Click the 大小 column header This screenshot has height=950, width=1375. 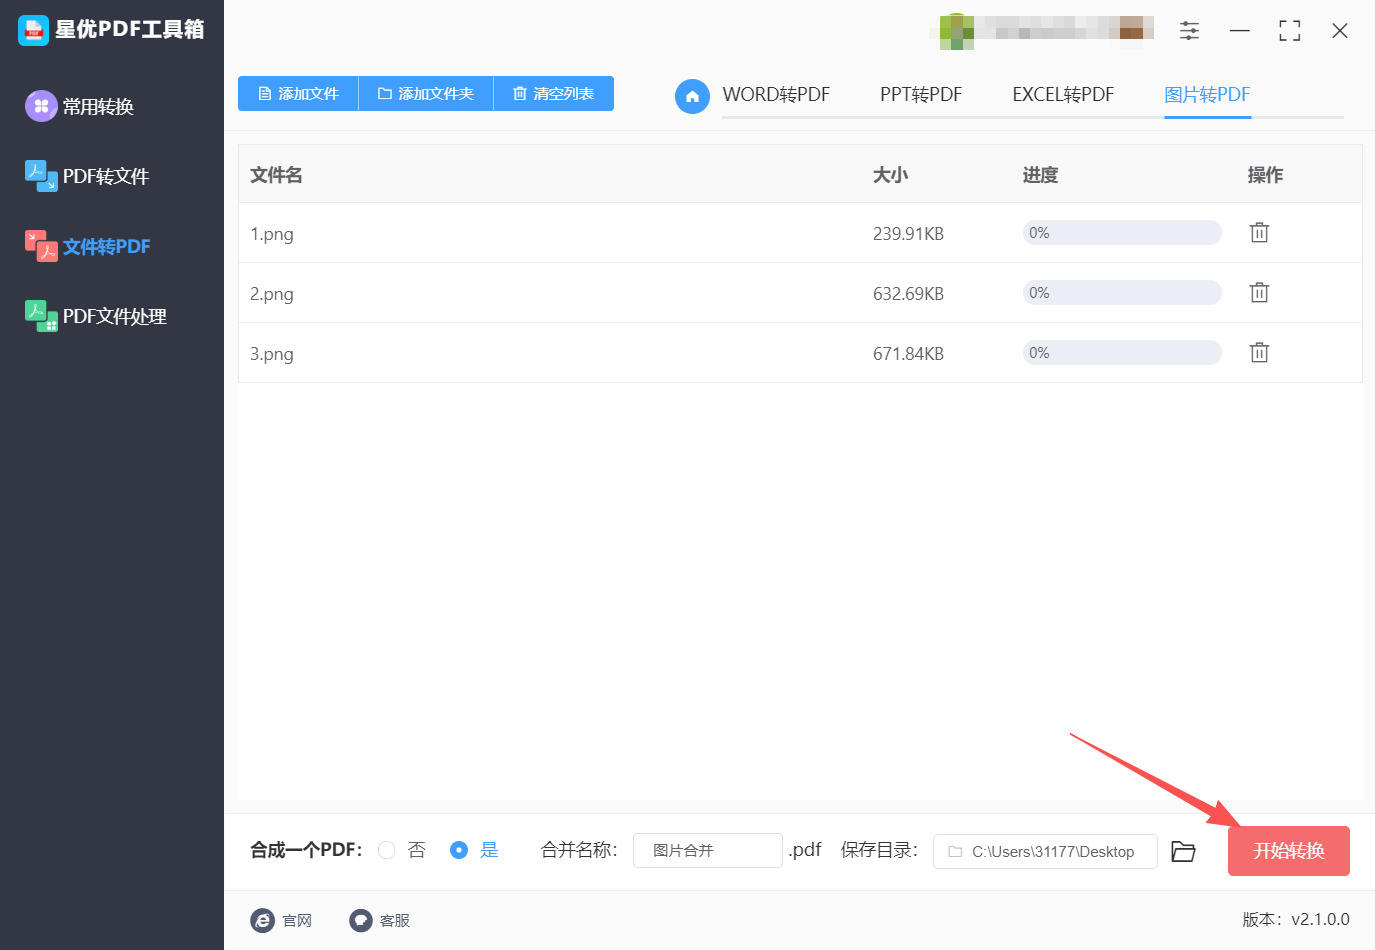(890, 175)
